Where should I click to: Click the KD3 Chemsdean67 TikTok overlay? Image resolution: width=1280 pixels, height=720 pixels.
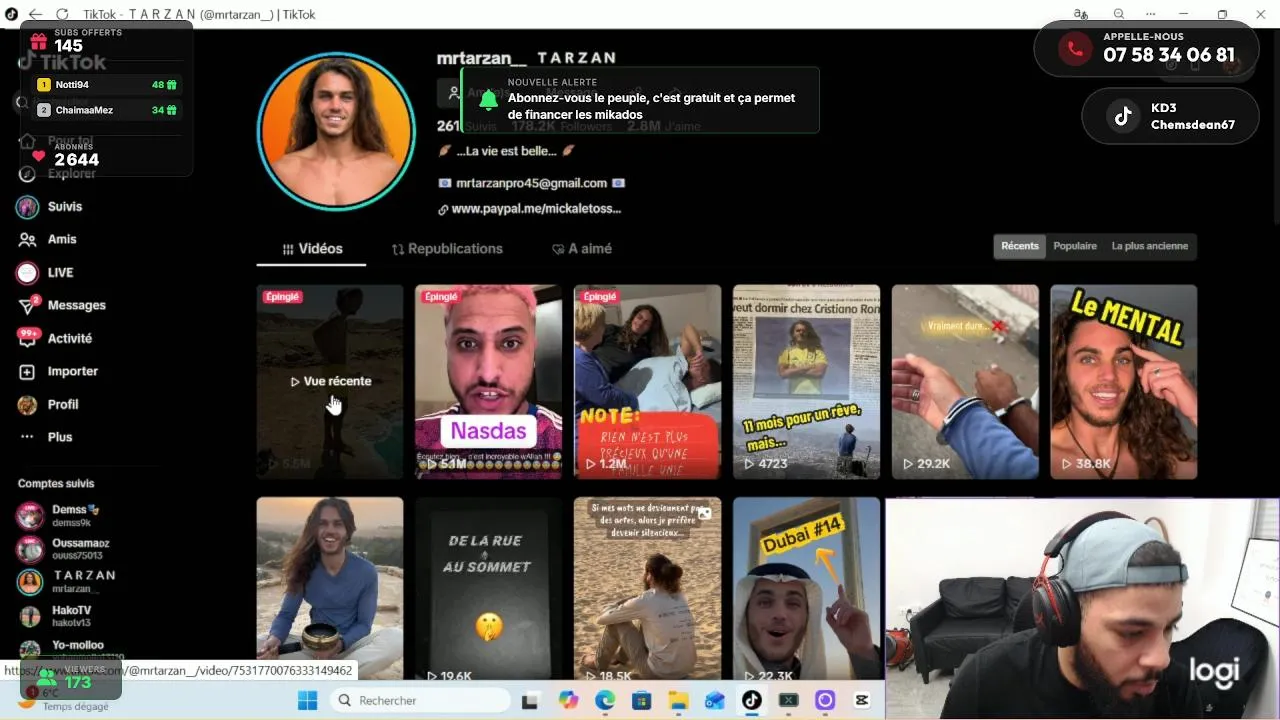tap(1170, 116)
